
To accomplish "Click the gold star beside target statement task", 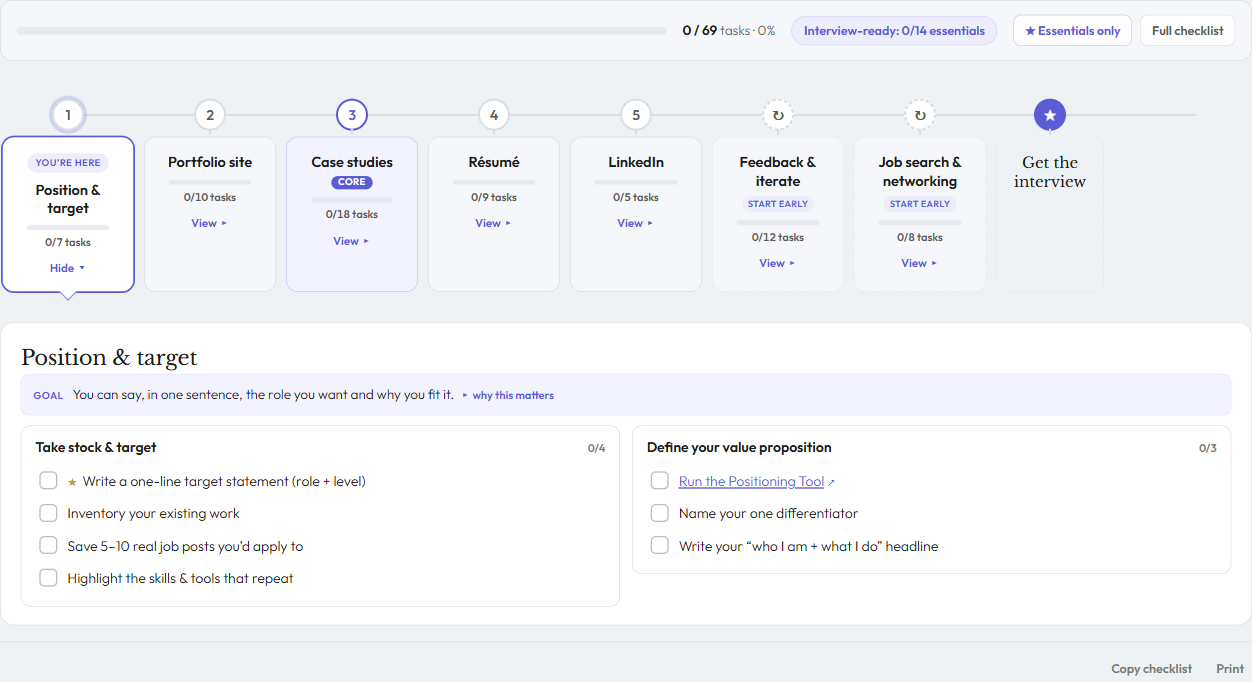I will pyautogui.click(x=72, y=482).
